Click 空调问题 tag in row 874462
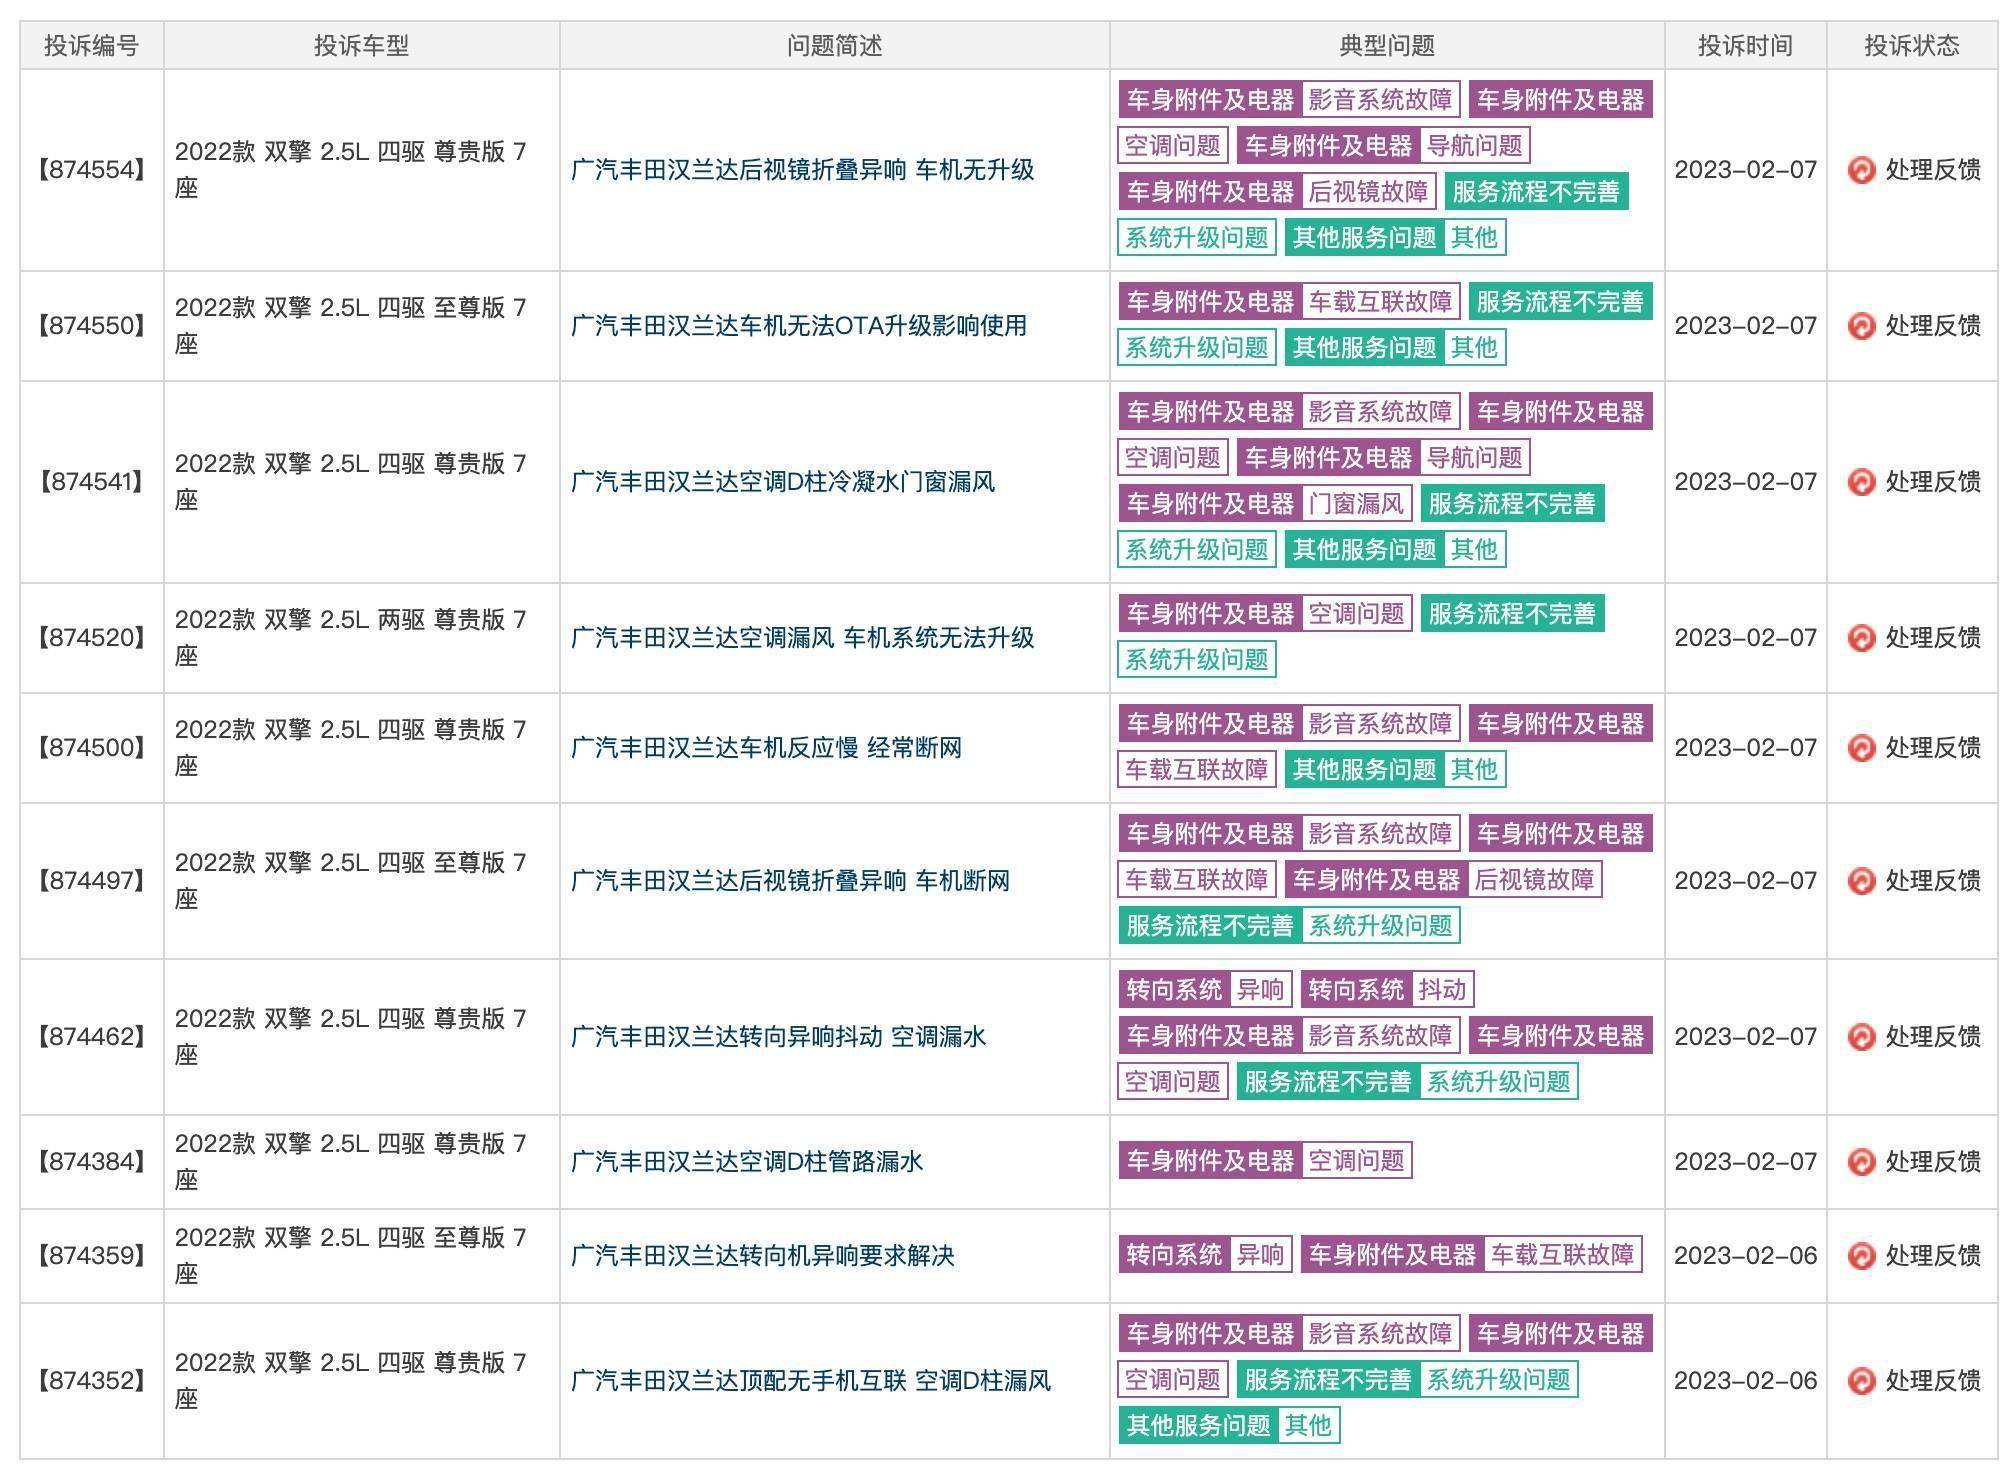Screen dimensions: 2012x1476 click(1173, 1082)
